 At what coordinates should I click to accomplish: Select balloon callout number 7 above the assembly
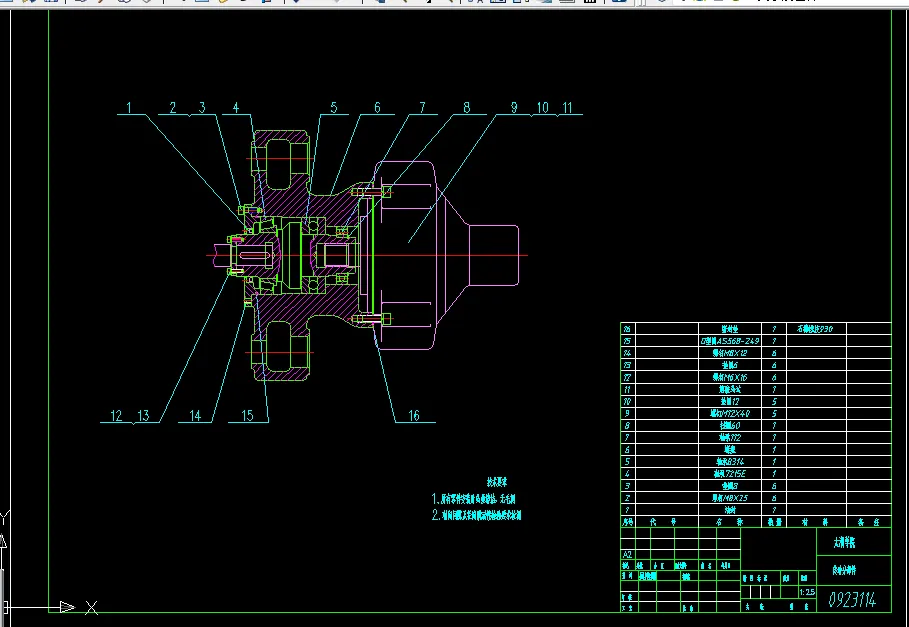click(x=422, y=108)
